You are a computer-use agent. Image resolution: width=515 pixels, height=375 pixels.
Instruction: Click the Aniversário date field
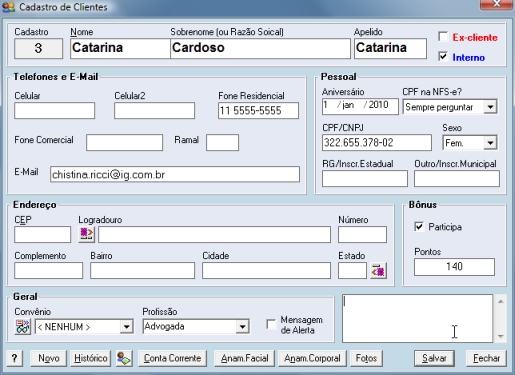pyautogui.click(x=360, y=106)
